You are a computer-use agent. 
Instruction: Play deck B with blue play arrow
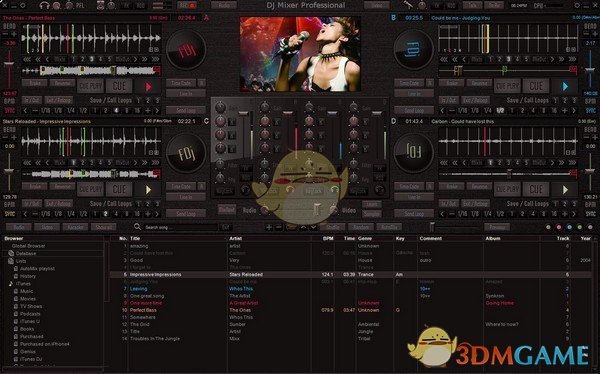[x=565, y=87]
